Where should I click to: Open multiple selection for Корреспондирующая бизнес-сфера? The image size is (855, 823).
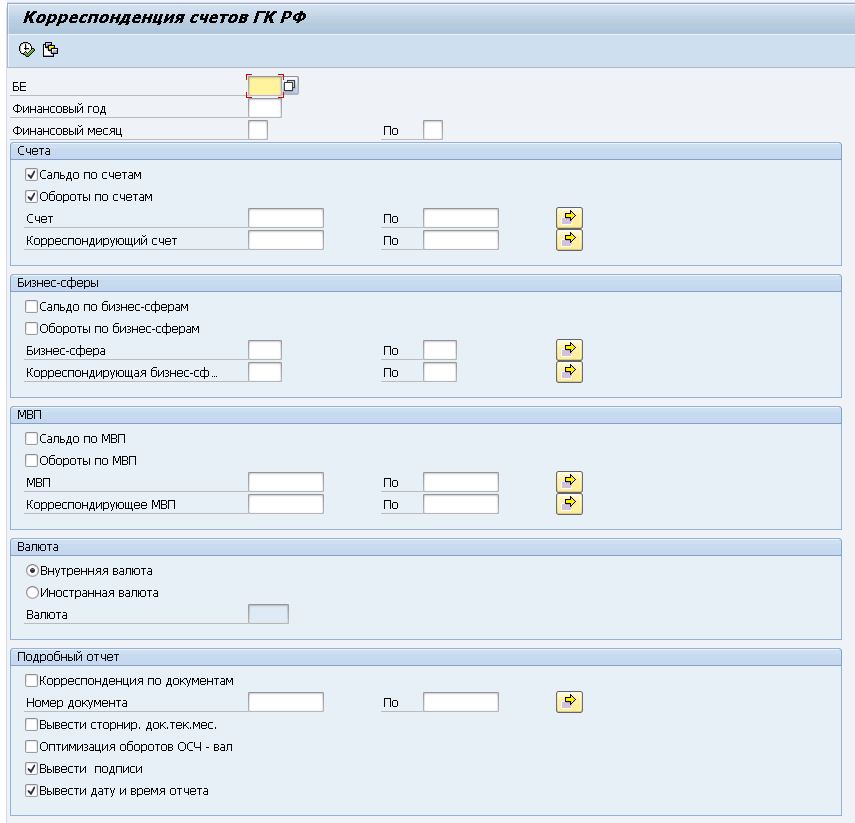569,371
